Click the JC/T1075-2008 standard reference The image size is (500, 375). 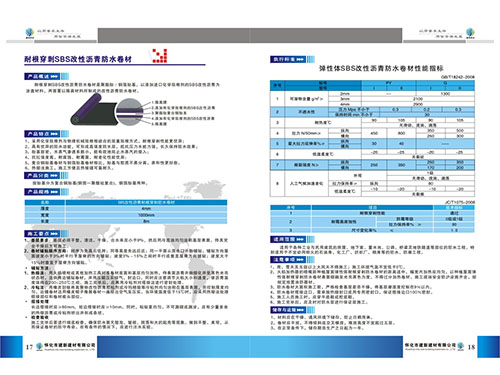click(x=460, y=202)
